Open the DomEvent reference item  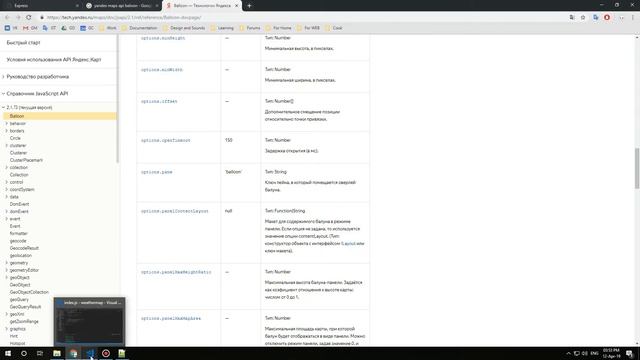19,204
